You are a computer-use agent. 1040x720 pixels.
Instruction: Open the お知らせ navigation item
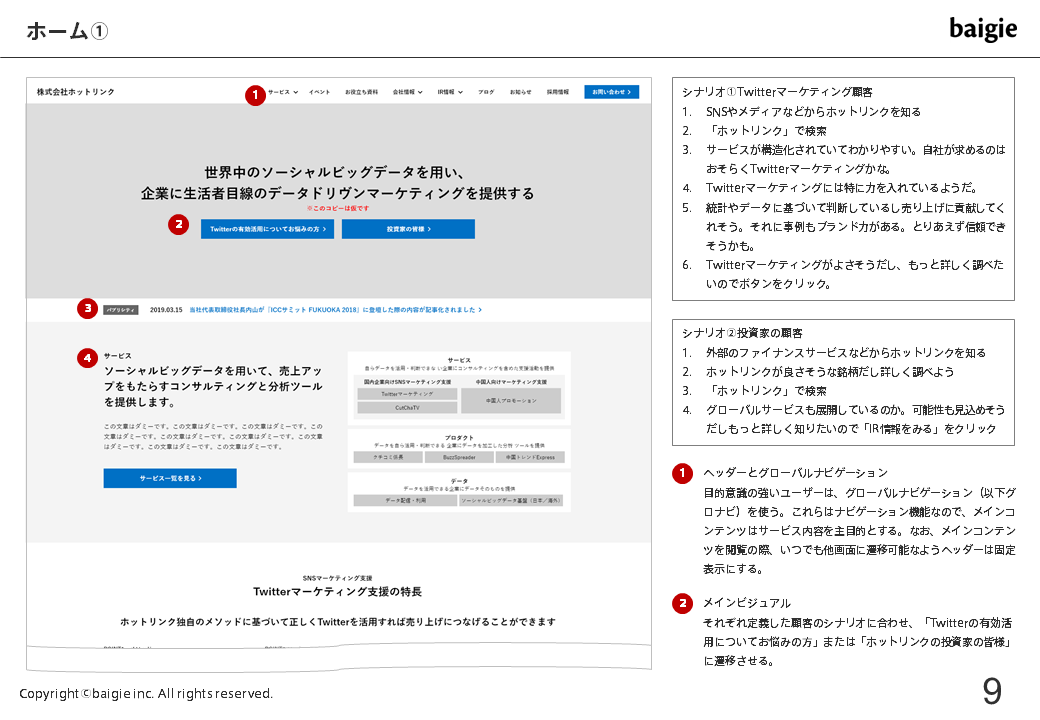(x=521, y=92)
